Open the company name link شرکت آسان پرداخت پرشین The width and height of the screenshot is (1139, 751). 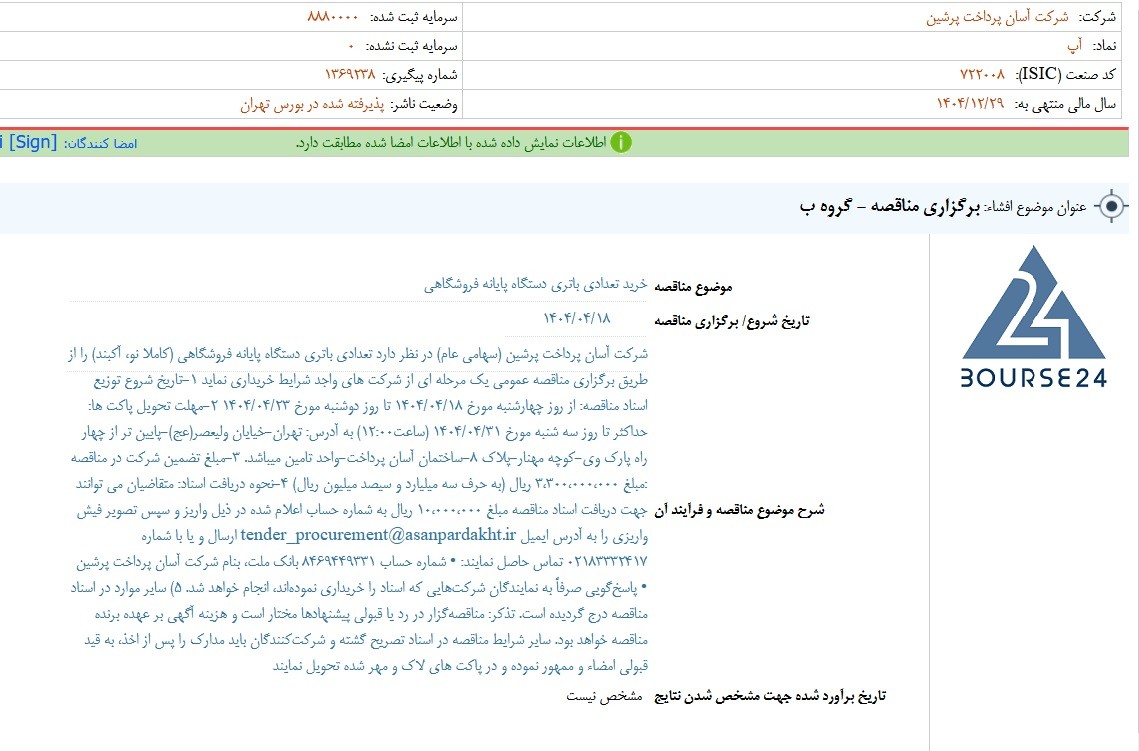click(997, 17)
